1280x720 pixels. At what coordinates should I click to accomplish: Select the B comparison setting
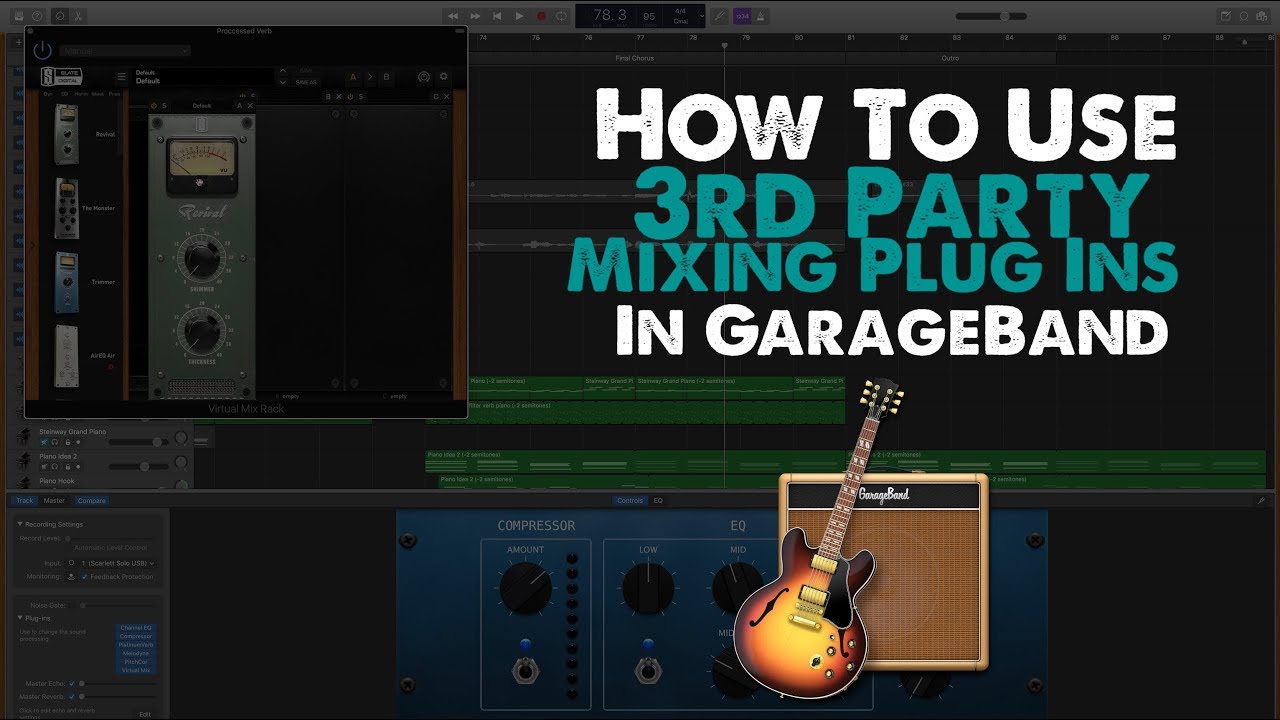[x=386, y=77]
